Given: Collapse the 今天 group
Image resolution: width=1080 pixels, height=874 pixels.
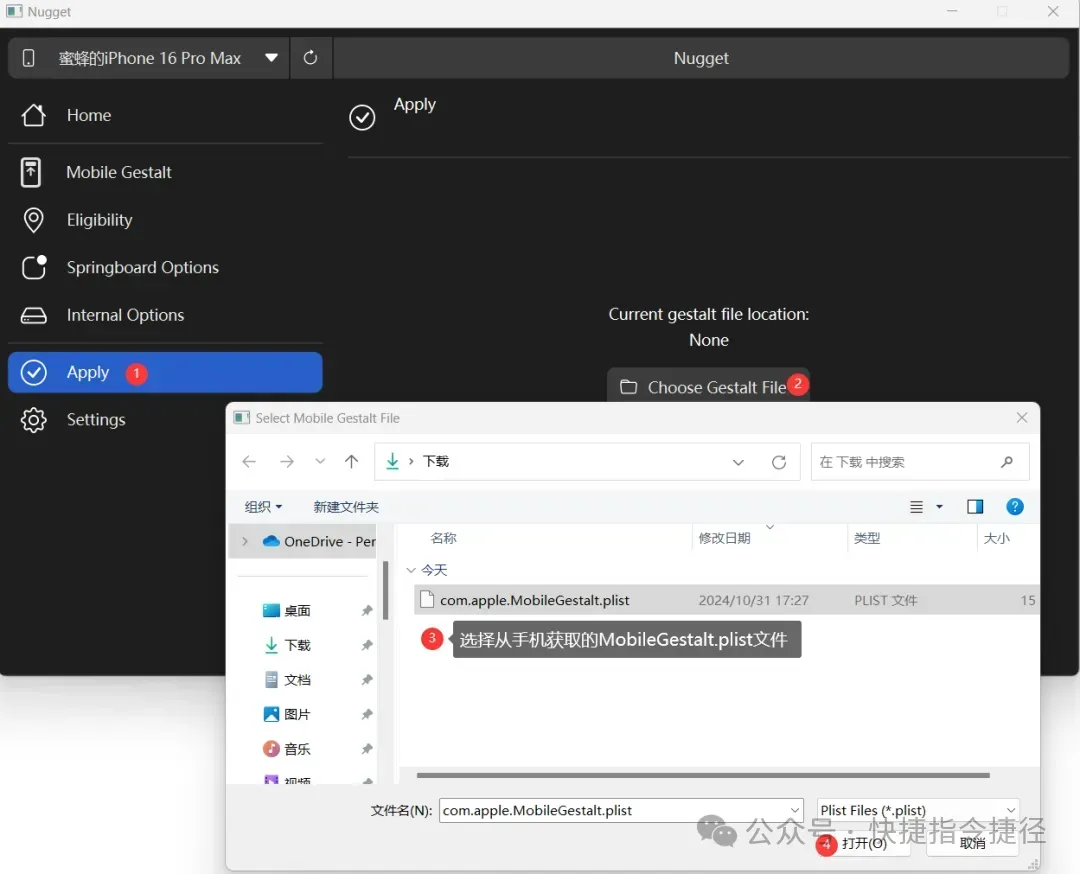Looking at the screenshot, I should click(411, 570).
